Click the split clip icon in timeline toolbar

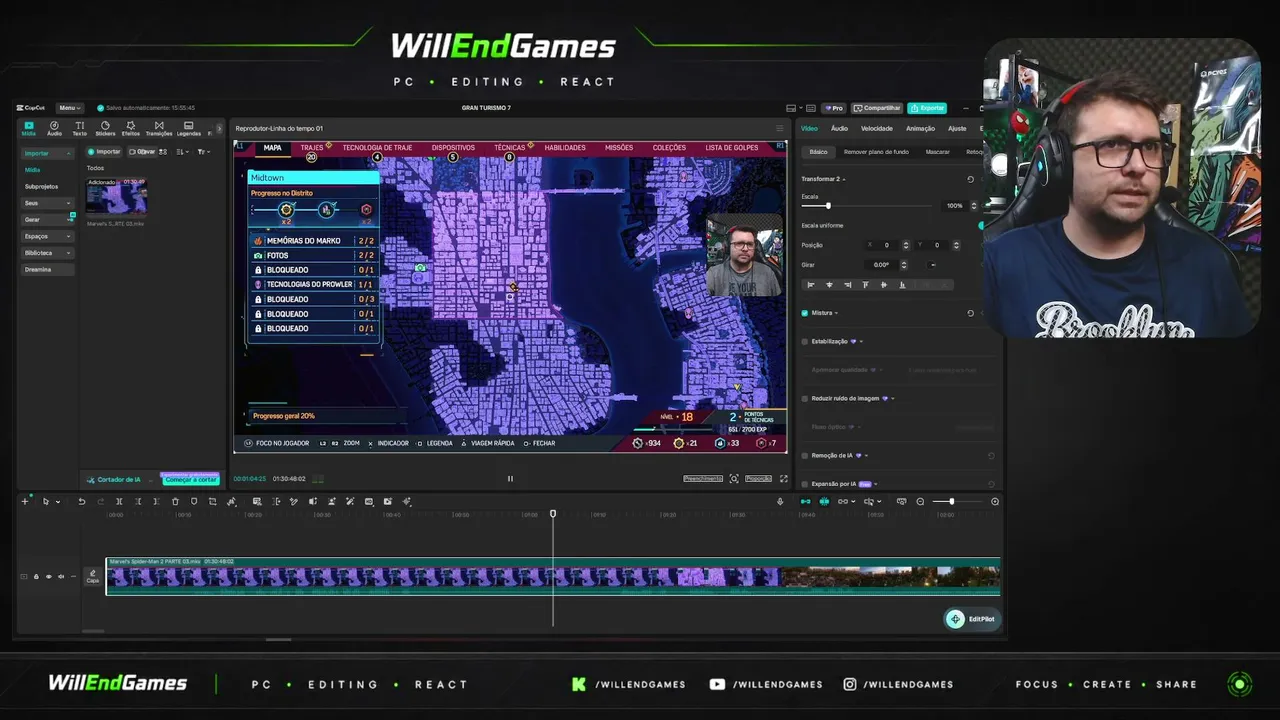119,502
